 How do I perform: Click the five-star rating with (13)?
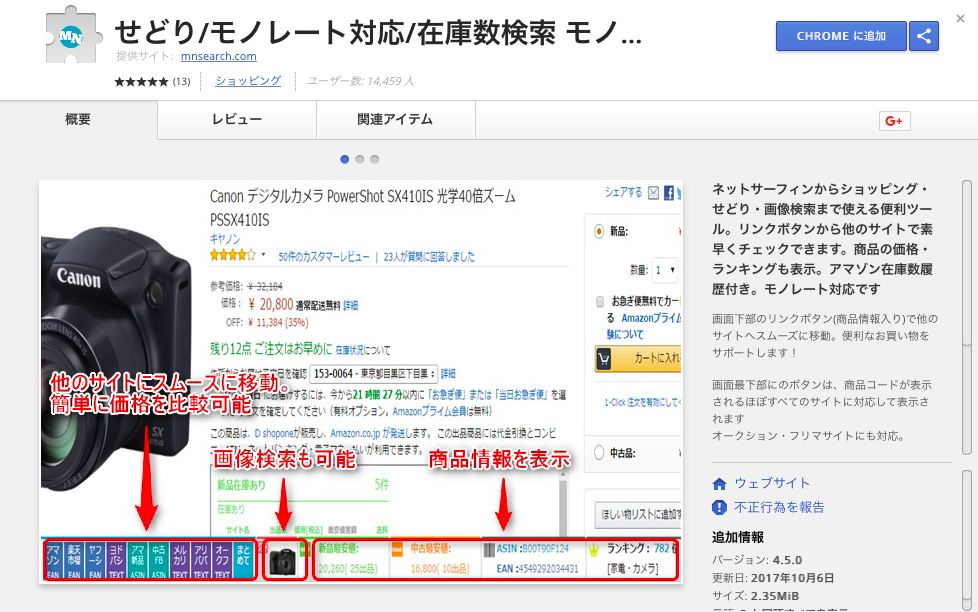point(152,82)
